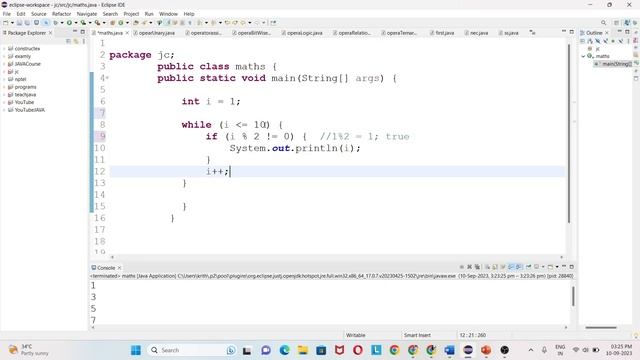Click the editor vertical scrollbar
The width and height of the screenshot is (640, 360).
tap(569, 133)
